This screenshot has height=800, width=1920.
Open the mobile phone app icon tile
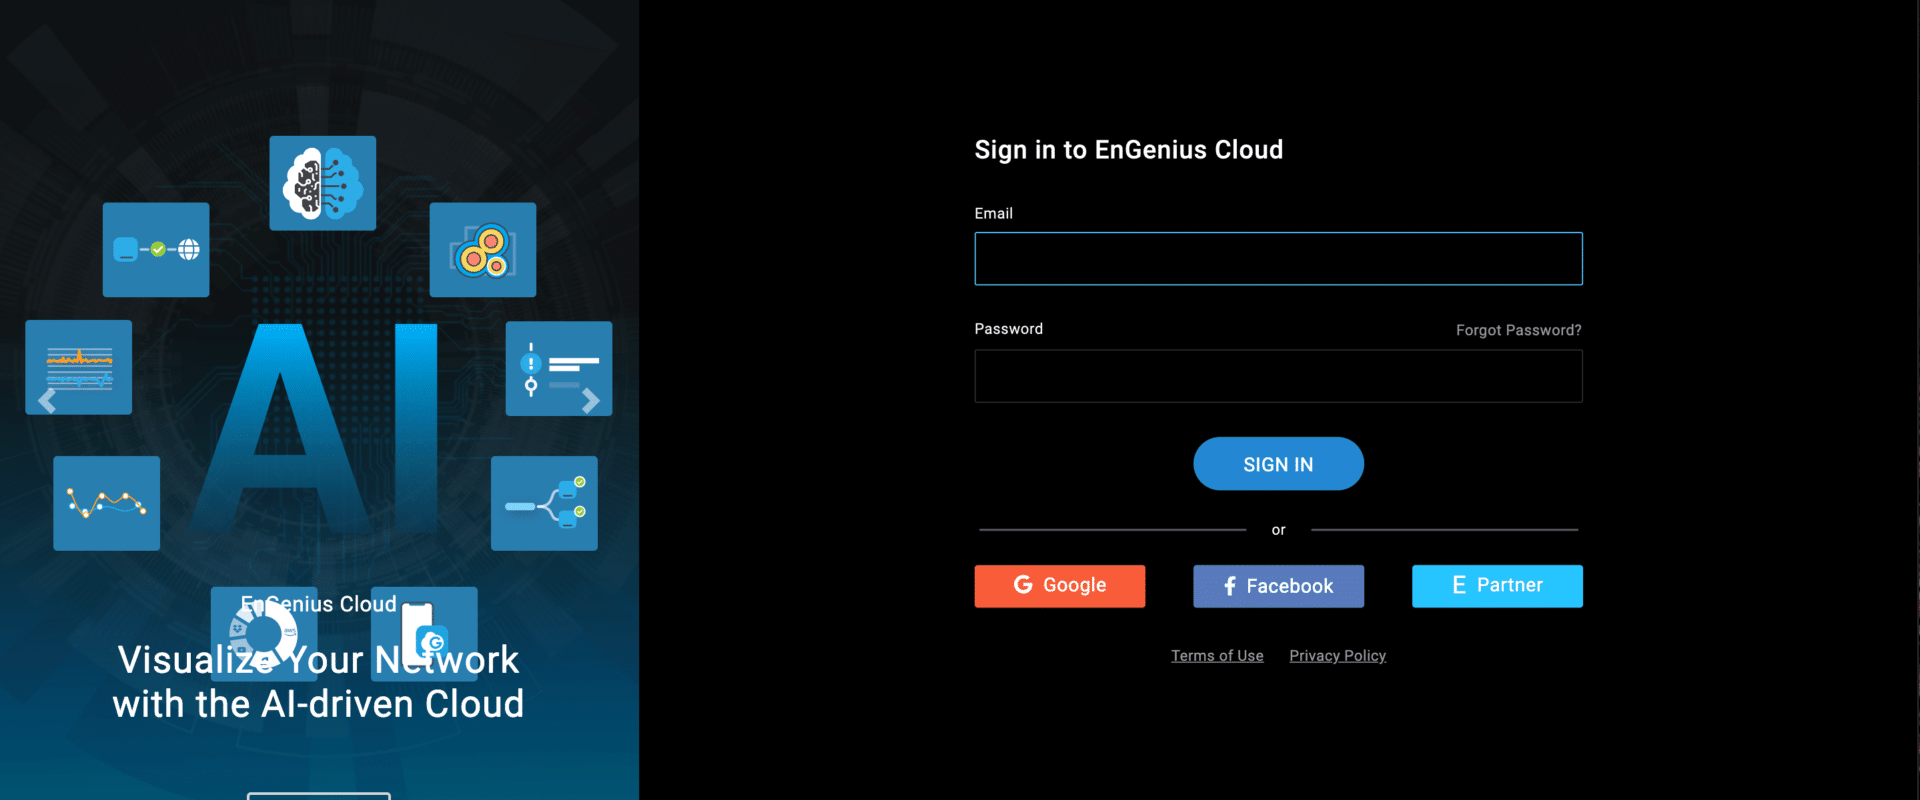424,634
